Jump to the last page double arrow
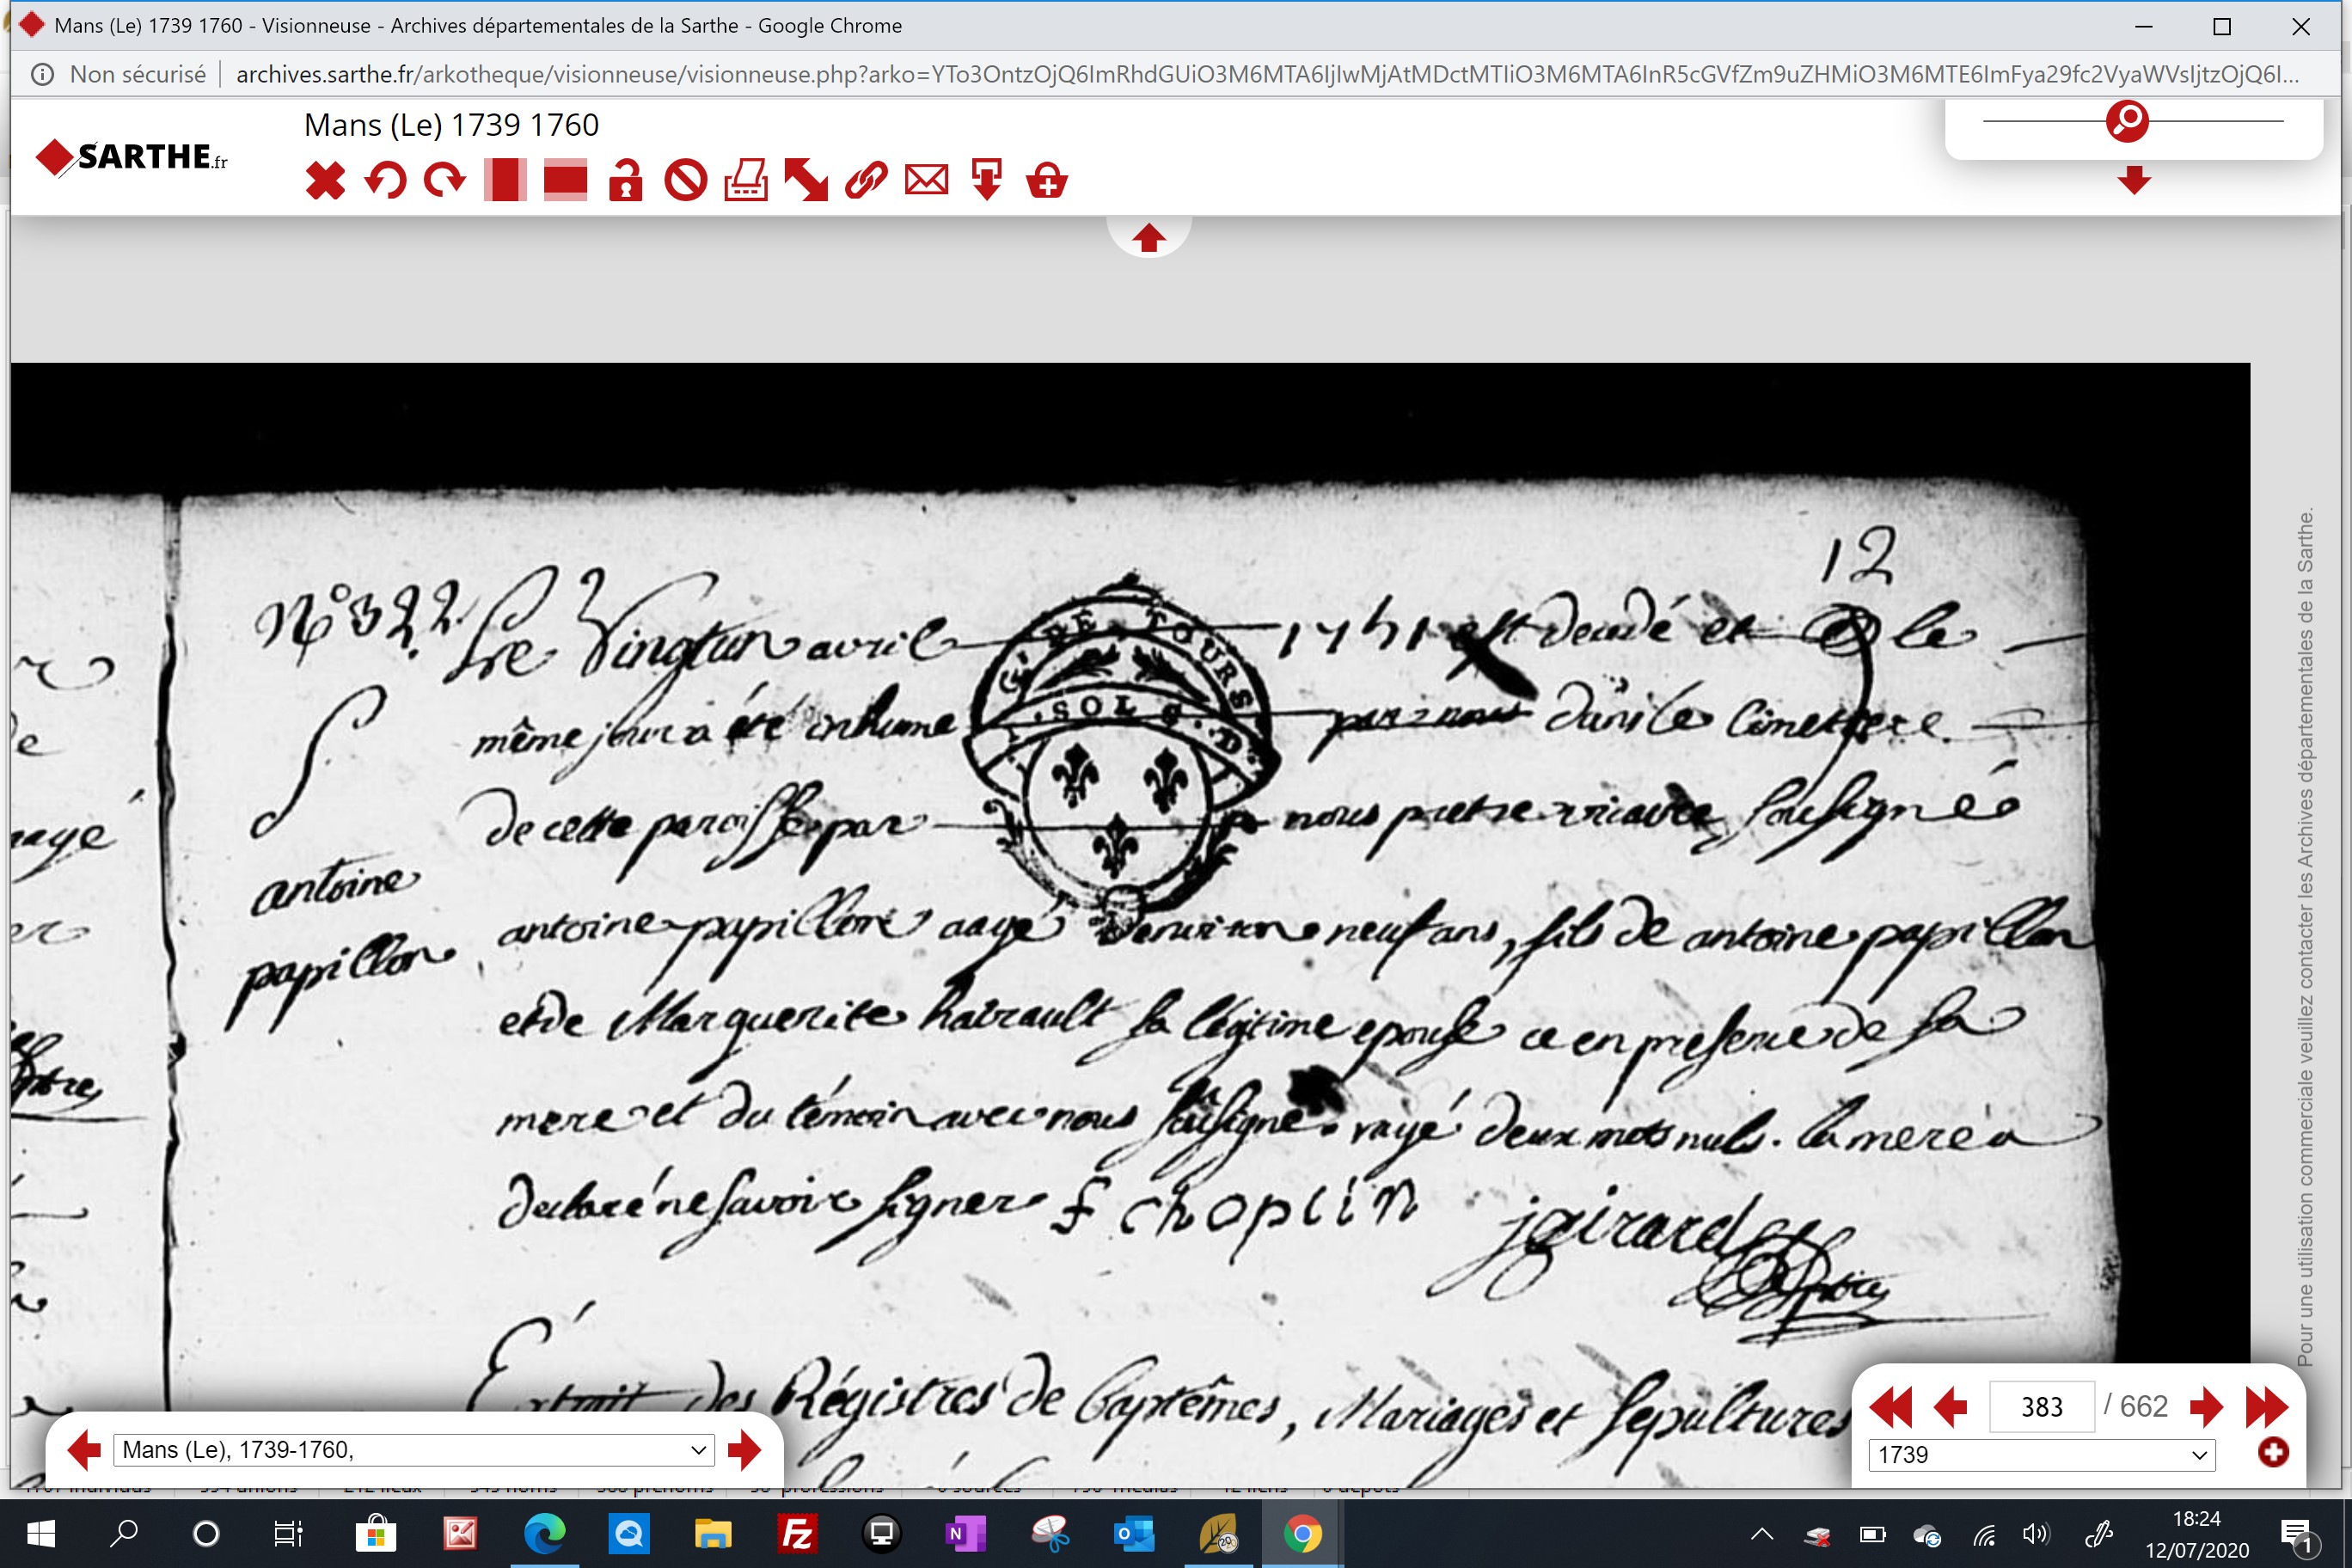Image resolution: width=2352 pixels, height=1568 pixels. click(x=2266, y=1407)
